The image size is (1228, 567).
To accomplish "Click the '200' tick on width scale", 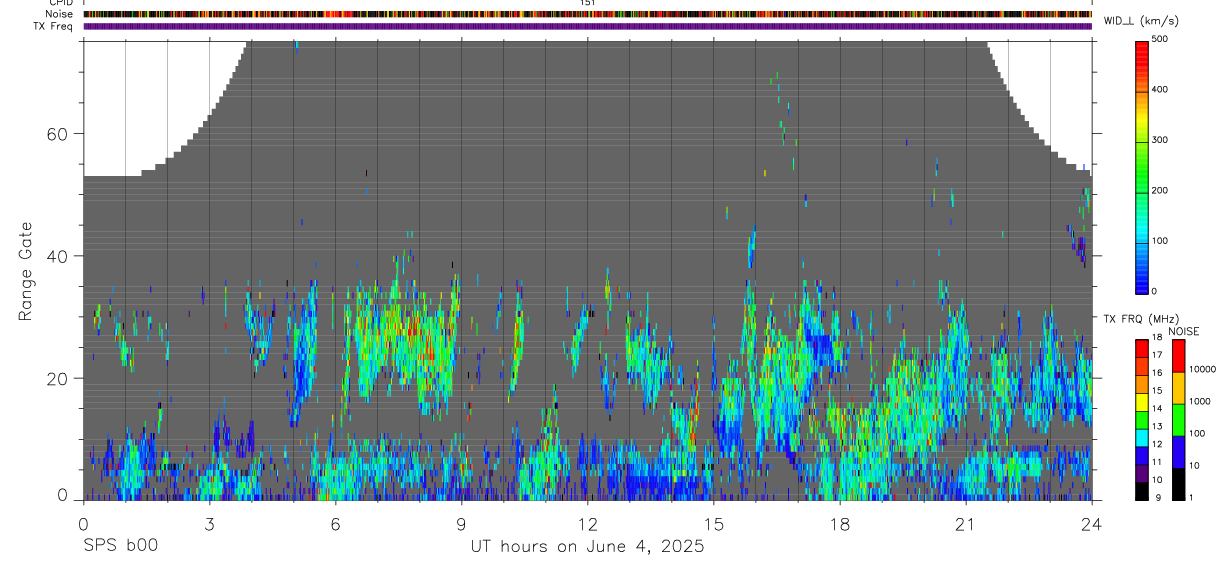I will [1161, 191].
